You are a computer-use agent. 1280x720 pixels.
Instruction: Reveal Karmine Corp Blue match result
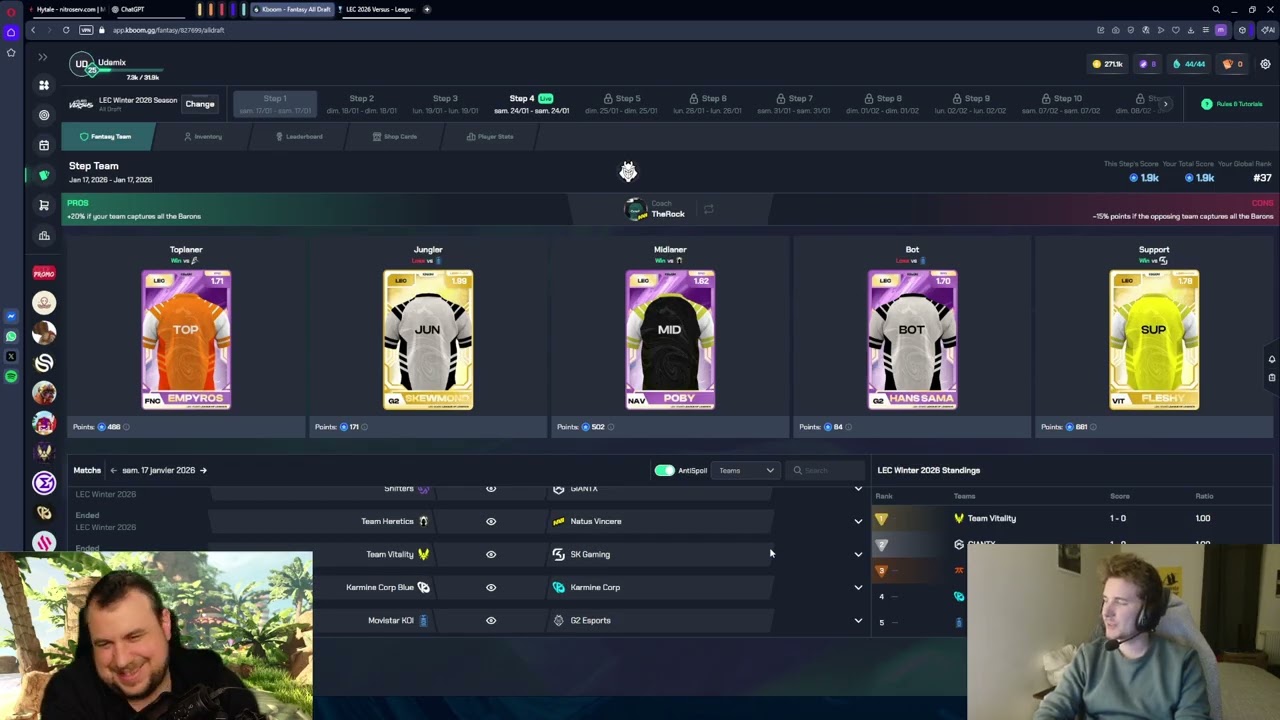pyautogui.click(x=491, y=587)
